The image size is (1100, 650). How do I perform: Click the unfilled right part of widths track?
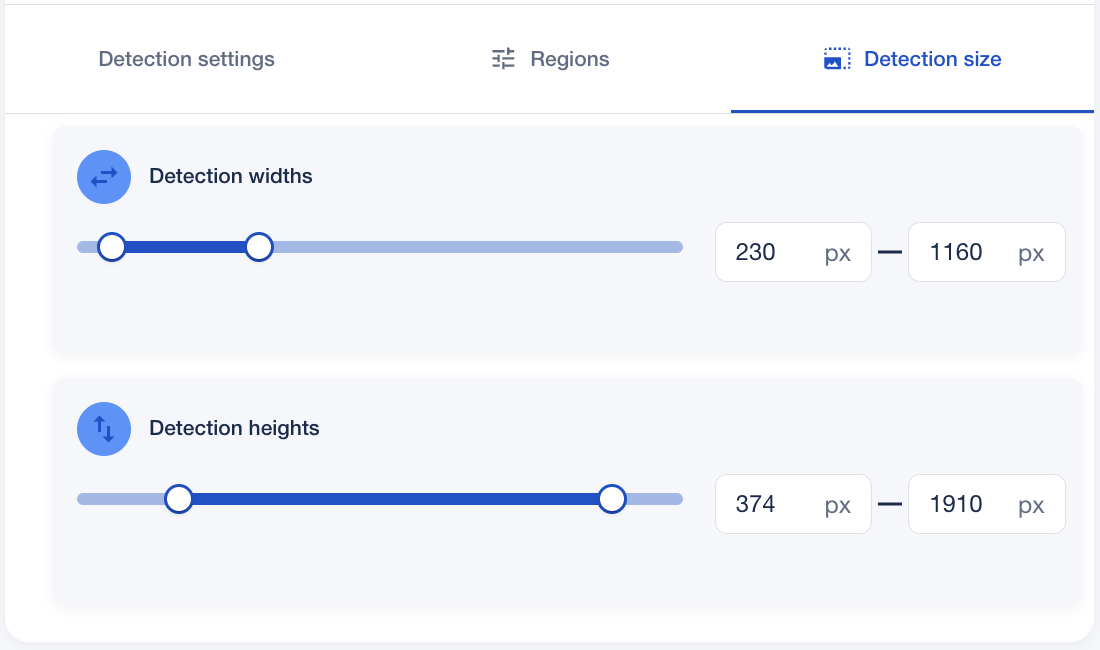470,247
